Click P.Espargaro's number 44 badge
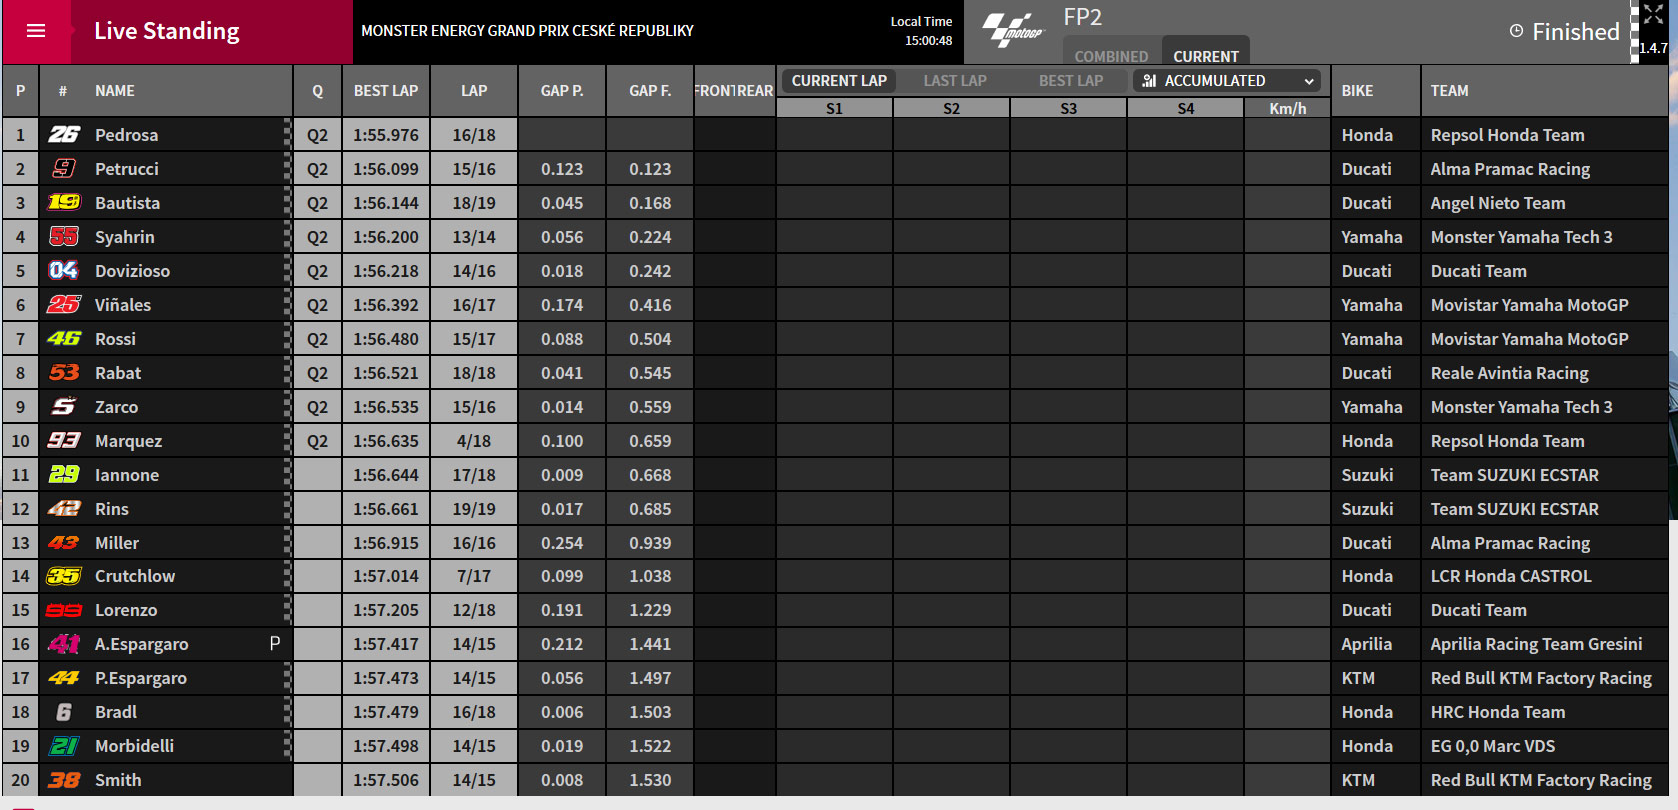Image resolution: width=1678 pixels, height=810 pixels. tap(64, 678)
